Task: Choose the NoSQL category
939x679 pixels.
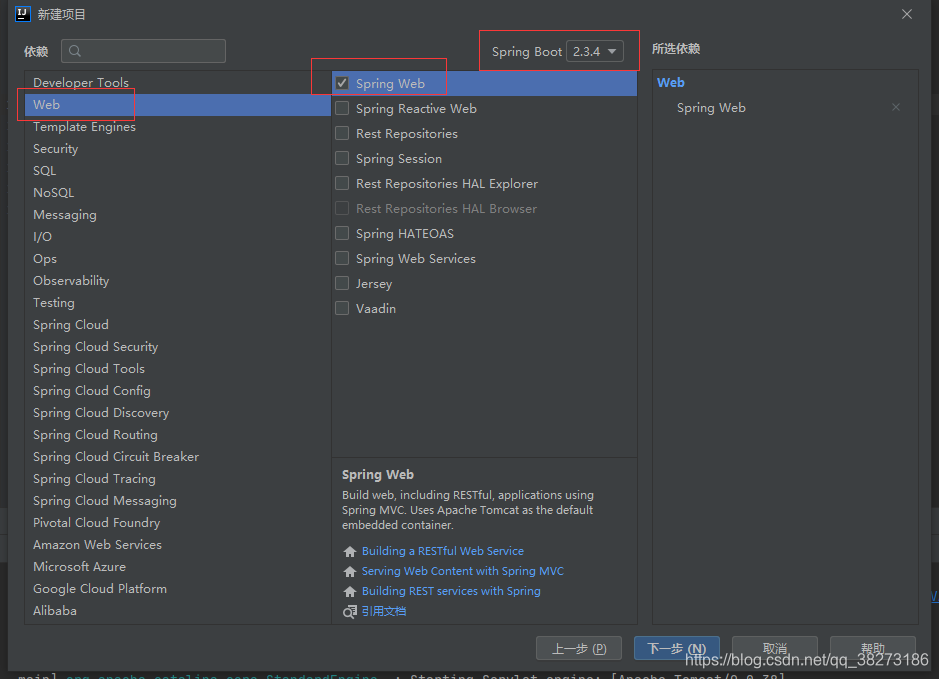Action: click(177, 193)
